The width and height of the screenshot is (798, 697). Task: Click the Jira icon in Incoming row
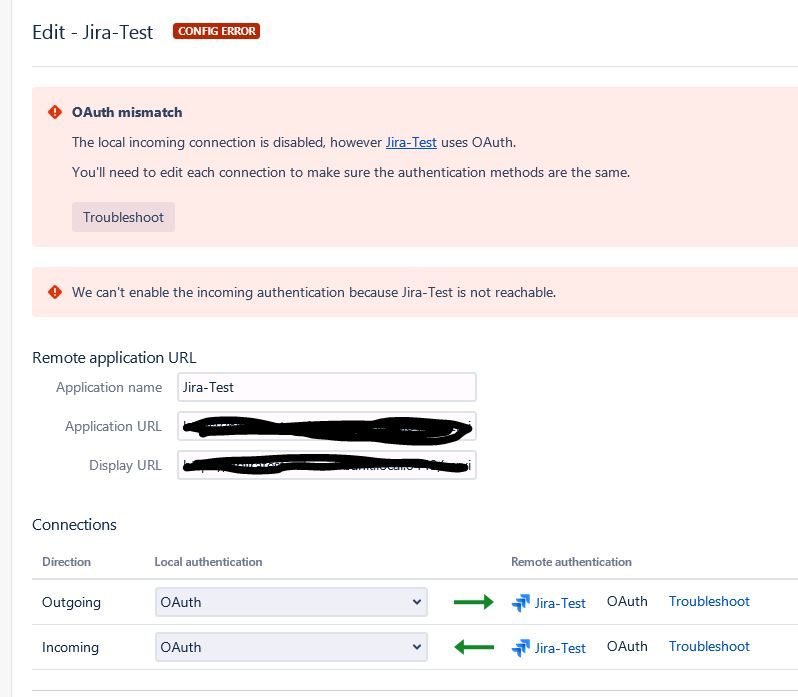[x=521, y=648]
